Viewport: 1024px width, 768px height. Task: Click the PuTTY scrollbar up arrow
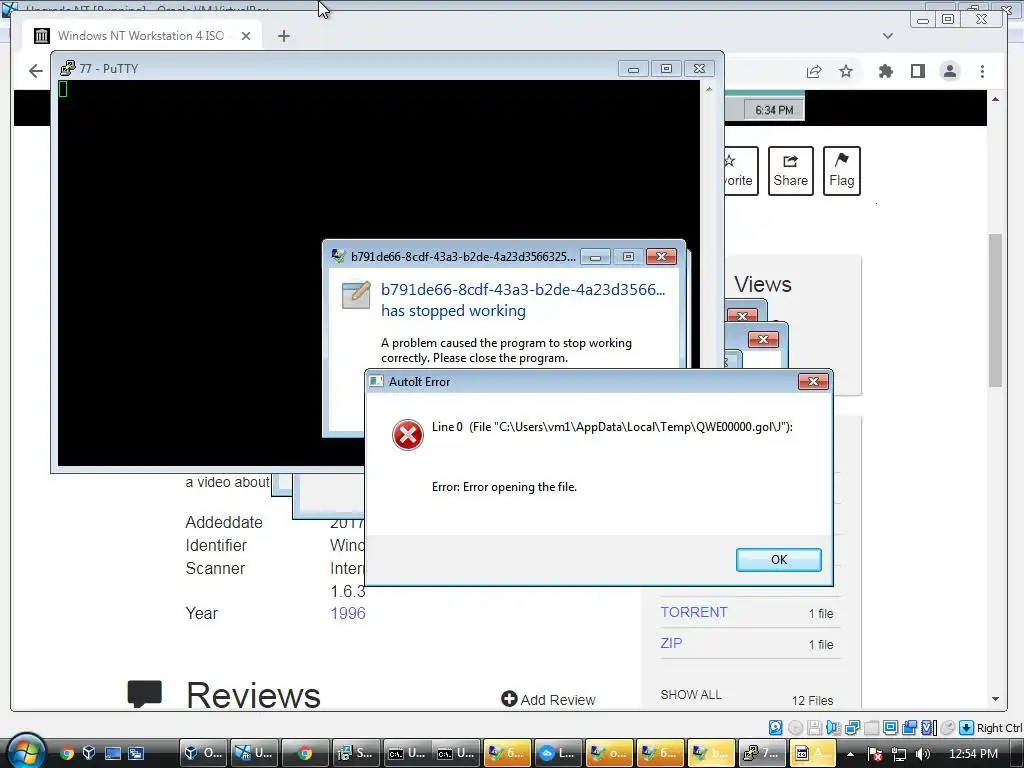[709, 89]
